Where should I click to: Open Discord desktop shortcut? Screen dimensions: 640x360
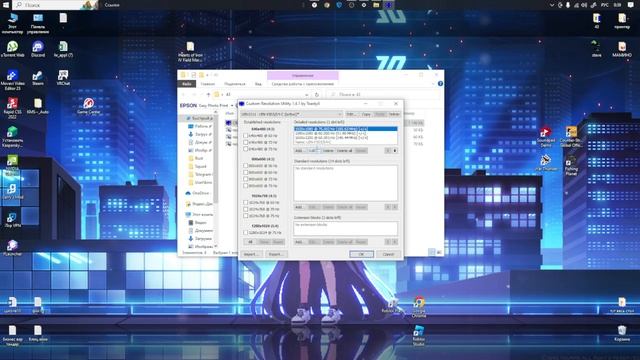(38, 49)
